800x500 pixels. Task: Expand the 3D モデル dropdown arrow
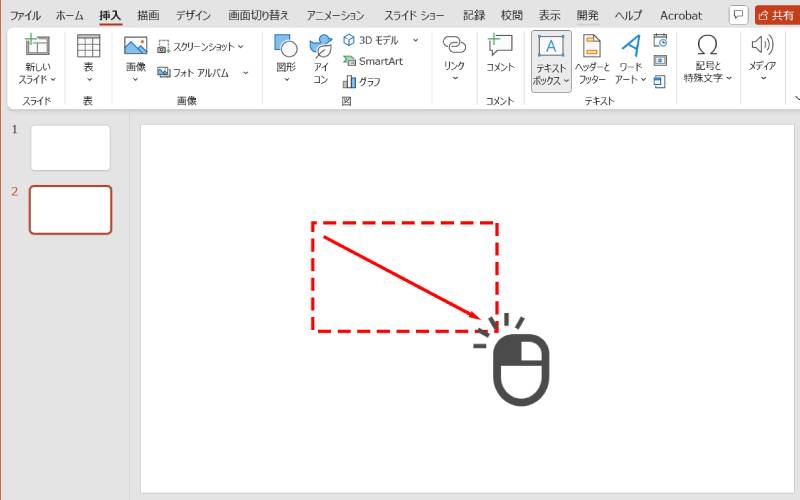point(415,40)
